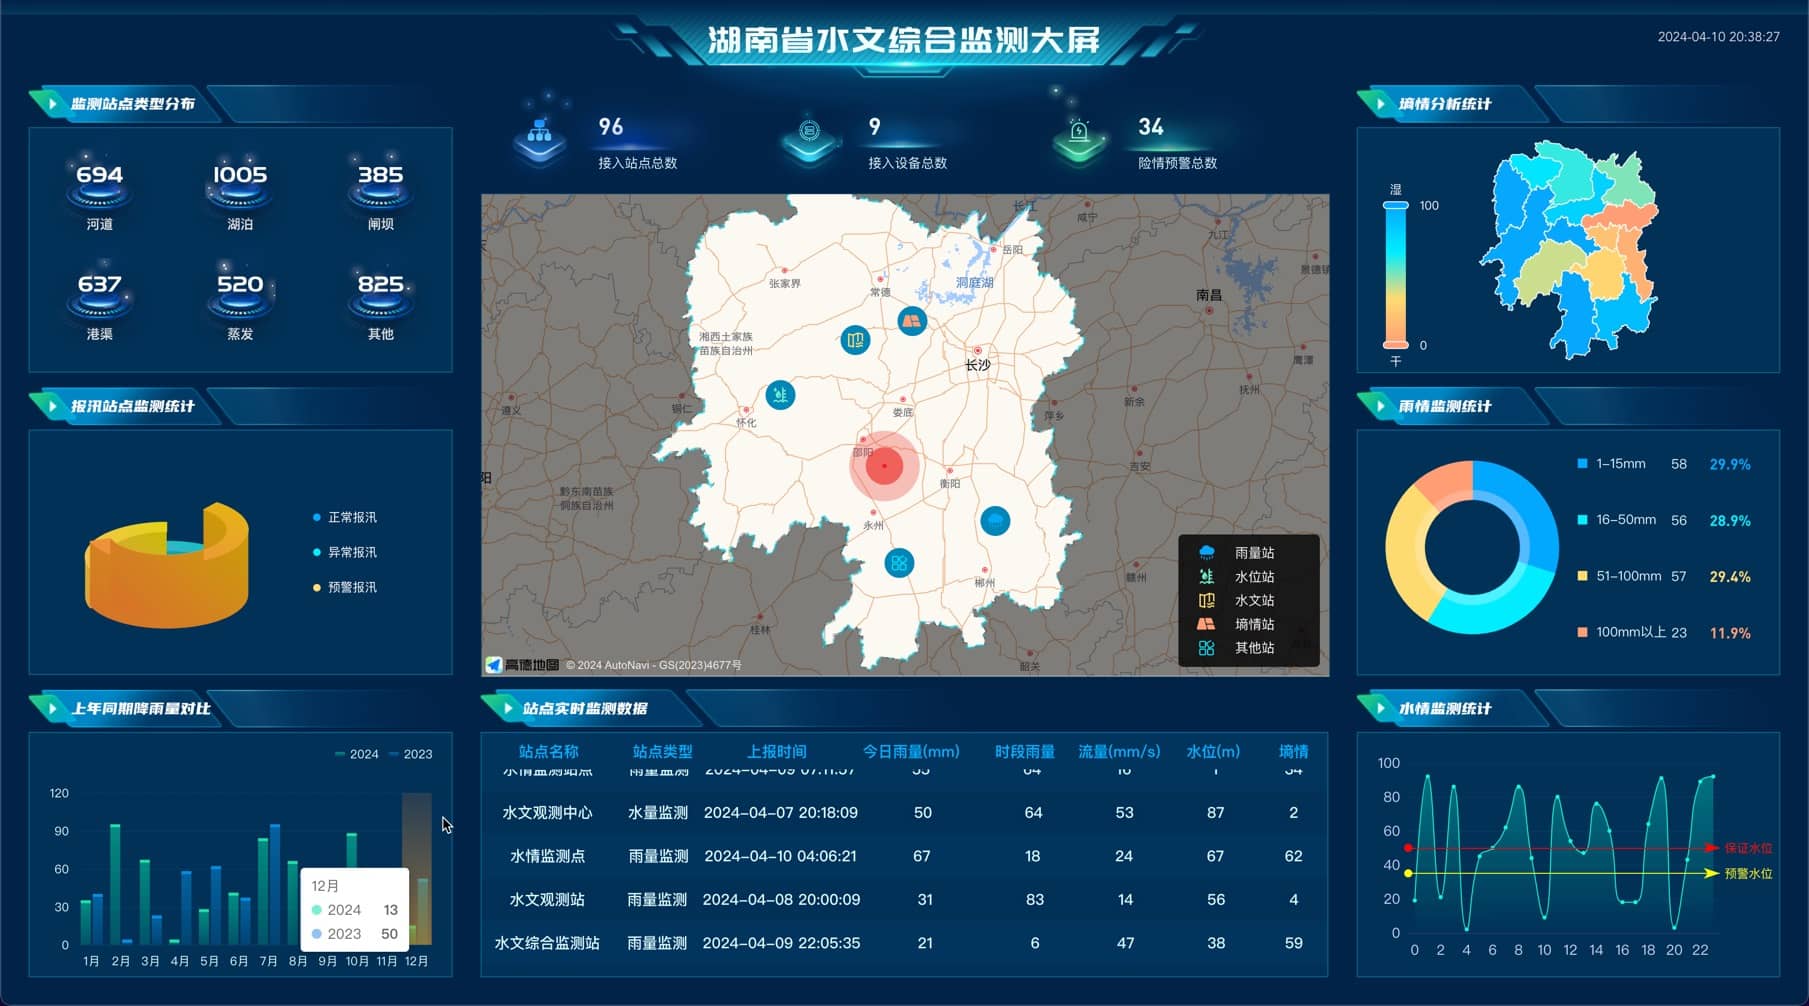Image resolution: width=1809 pixels, height=1006 pixels.
Task: Sort by the 上报时间 column header
Action: (776, 751)
